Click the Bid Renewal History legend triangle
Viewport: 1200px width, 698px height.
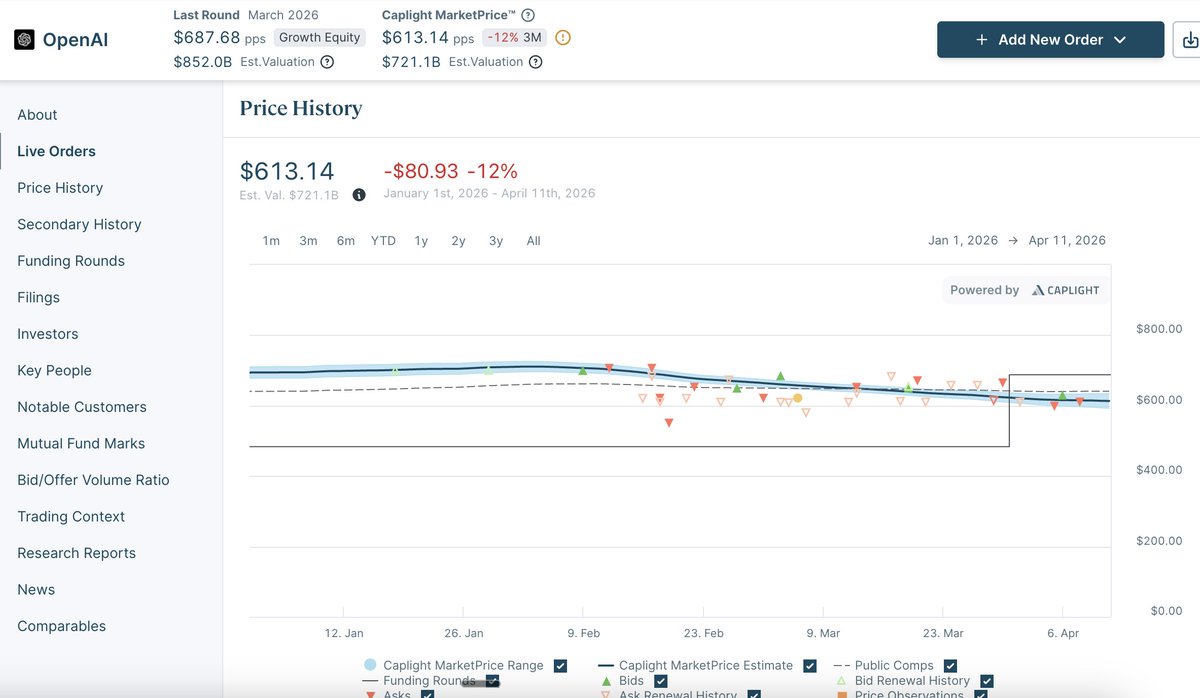pyautogui.click(x=841, y=681)
